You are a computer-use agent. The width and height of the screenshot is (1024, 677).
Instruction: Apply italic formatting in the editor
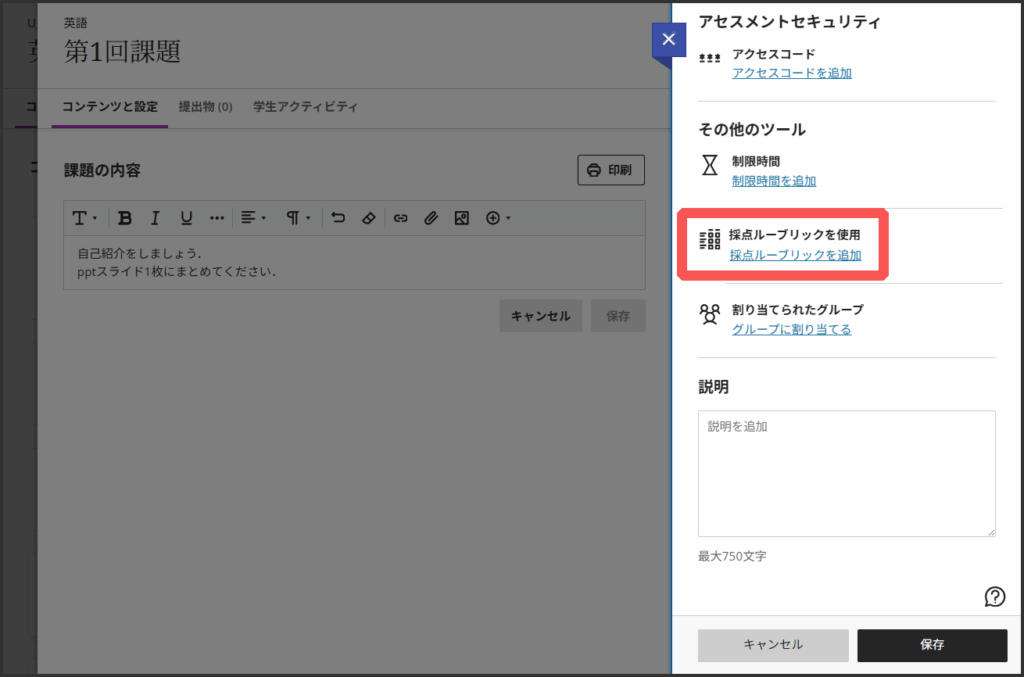[x=155, y=218]
